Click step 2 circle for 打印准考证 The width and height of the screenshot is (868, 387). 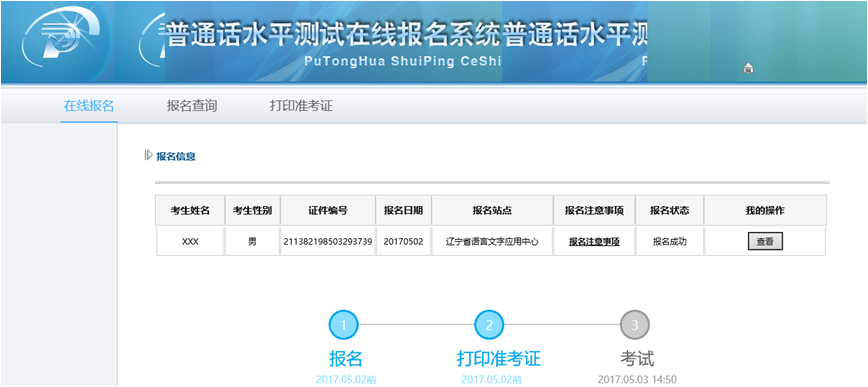pyautogui.click(x=489, y=324)
